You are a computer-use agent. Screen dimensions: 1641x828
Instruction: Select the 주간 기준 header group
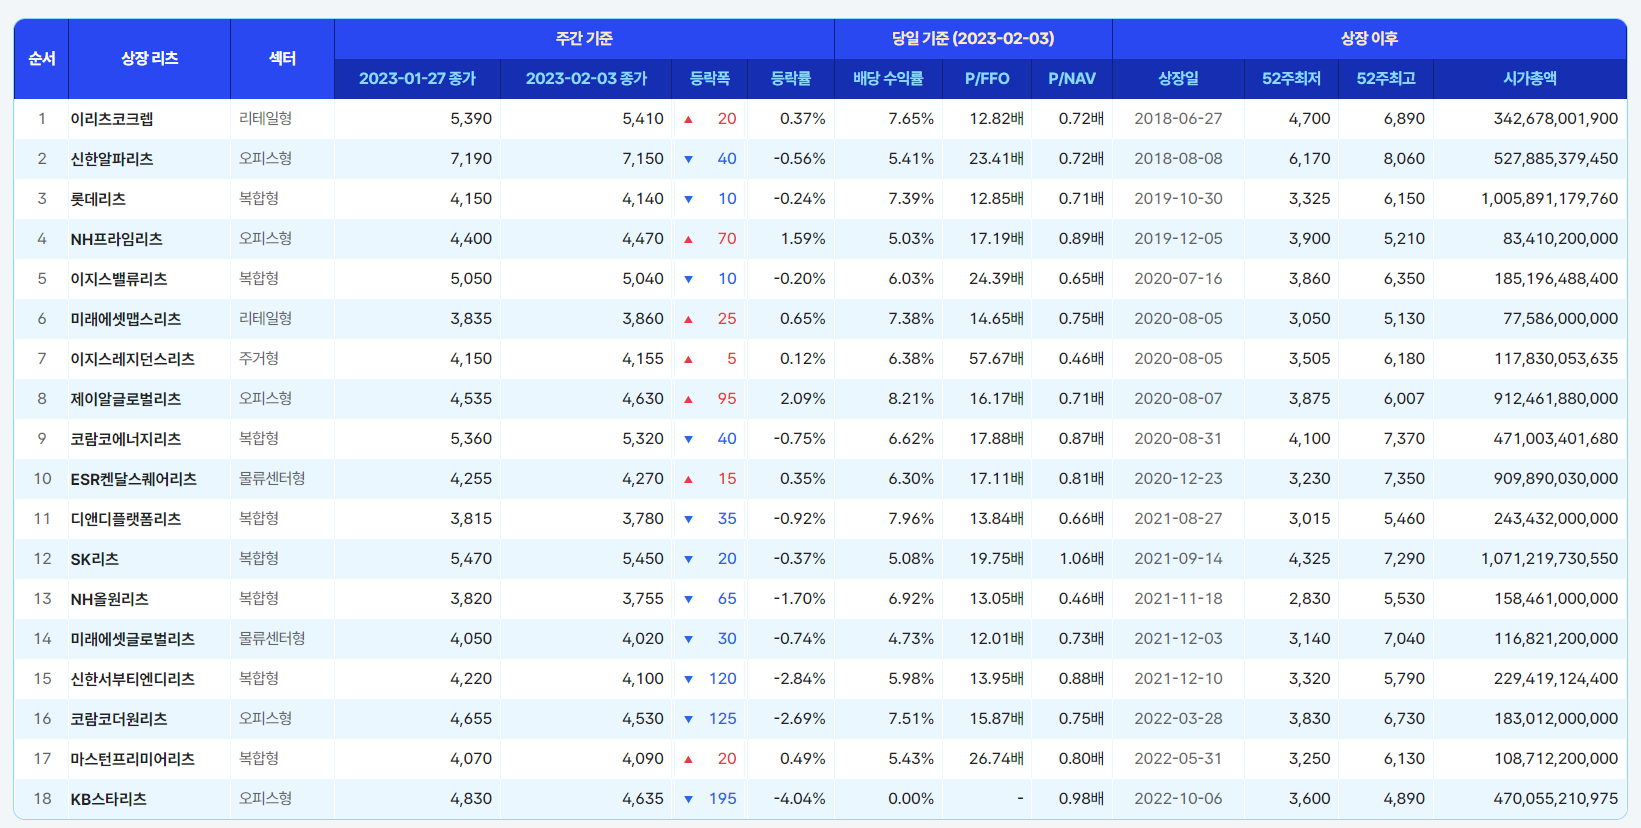point(584,39)
